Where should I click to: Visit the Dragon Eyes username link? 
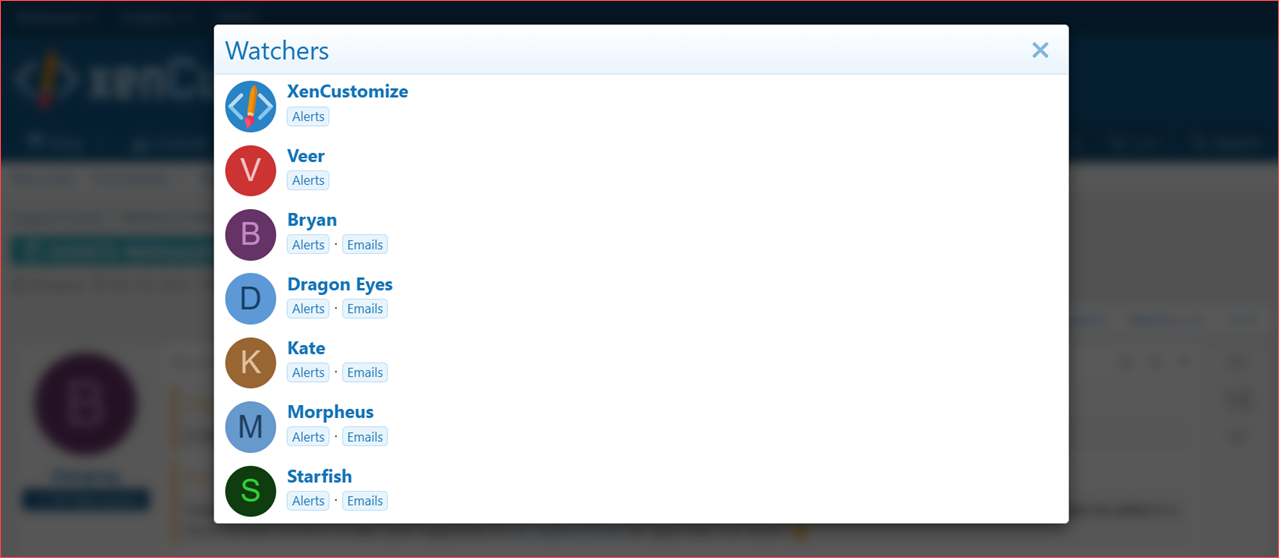pyautogui.click(x=340, y=283)
